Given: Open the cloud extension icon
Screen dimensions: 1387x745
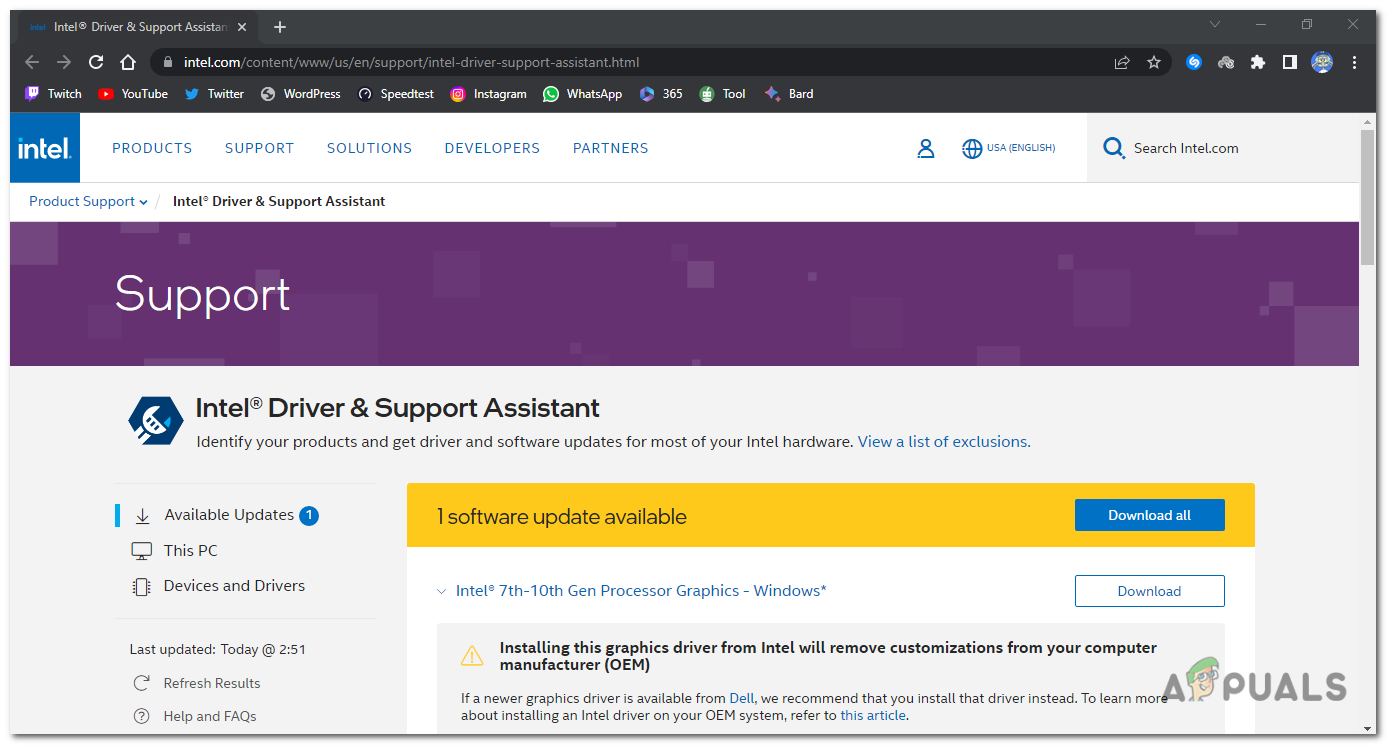Looking at the screenshot, I should pyautogui.click(x=1226, y=62).
